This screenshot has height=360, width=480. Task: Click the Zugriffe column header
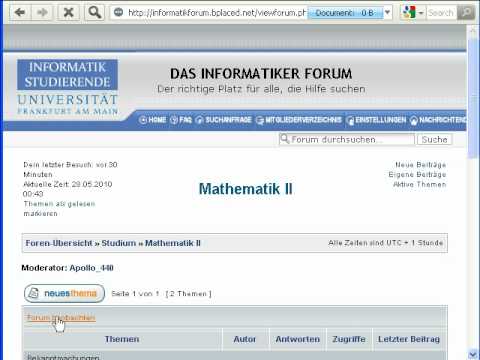349,339
